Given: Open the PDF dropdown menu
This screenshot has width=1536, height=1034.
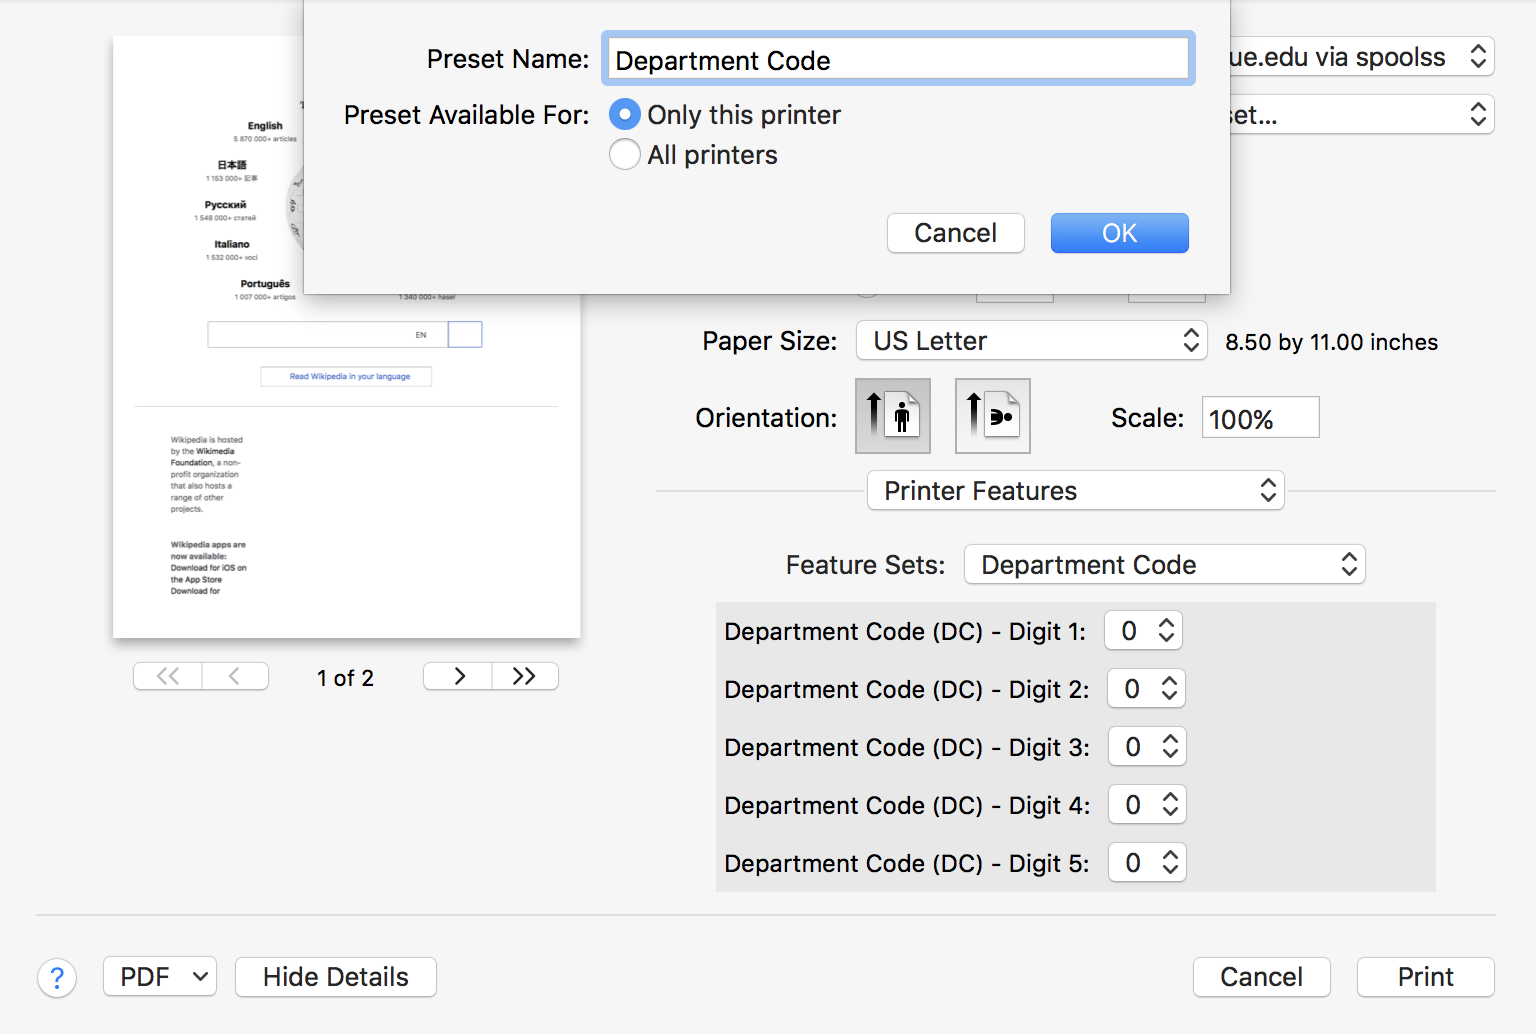Looking at the screenshot, I should click(160, 977).
